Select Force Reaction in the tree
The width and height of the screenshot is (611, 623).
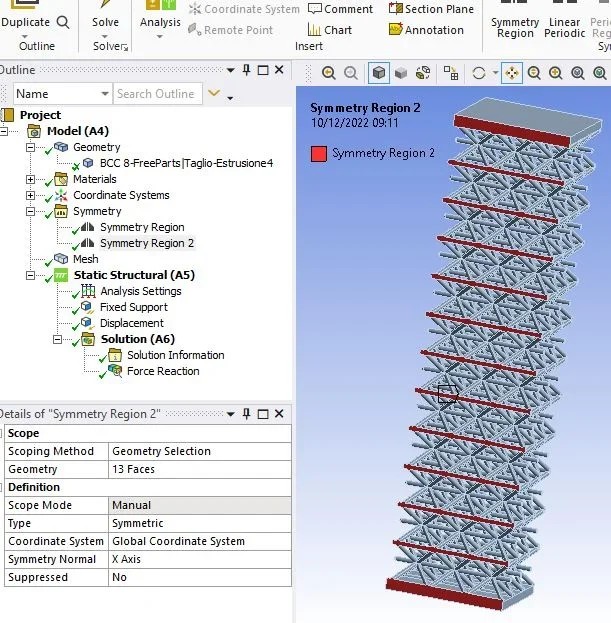click(162, 371)
